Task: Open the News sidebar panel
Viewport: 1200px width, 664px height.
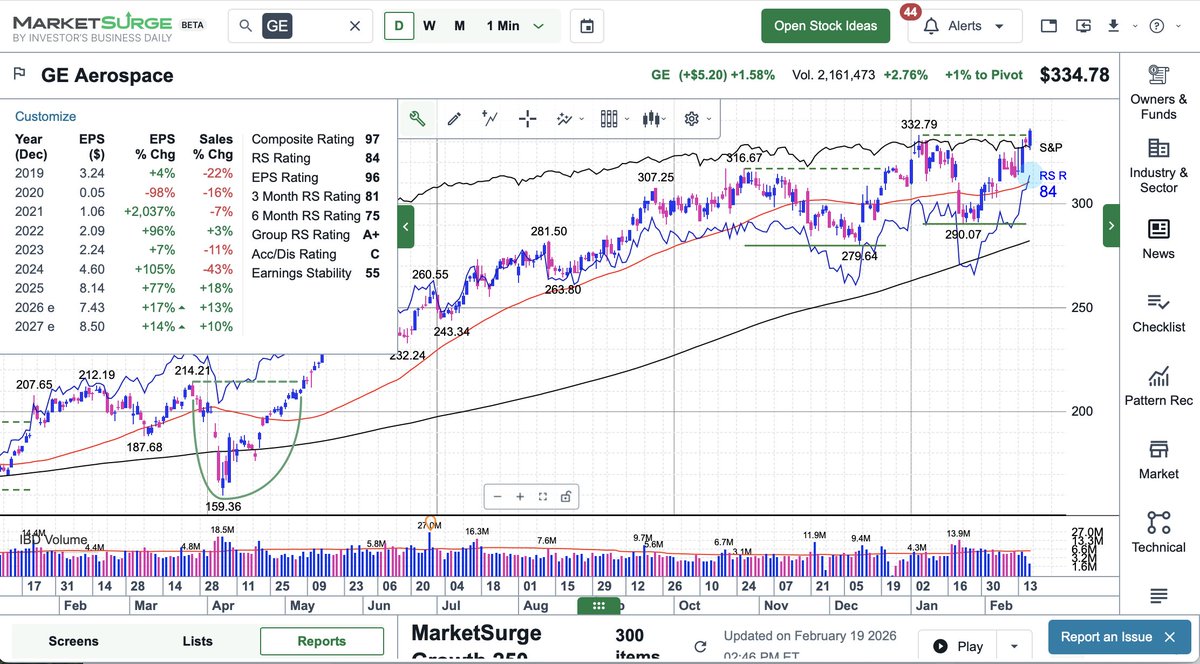Action: [x=1159, y=239]
